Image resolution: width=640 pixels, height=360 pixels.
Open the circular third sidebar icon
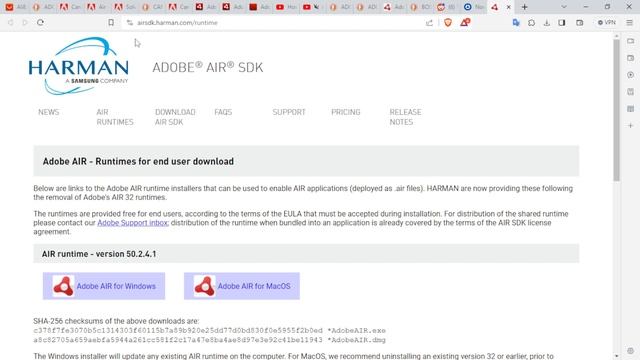pyautogui.click(x=631, y=75)
